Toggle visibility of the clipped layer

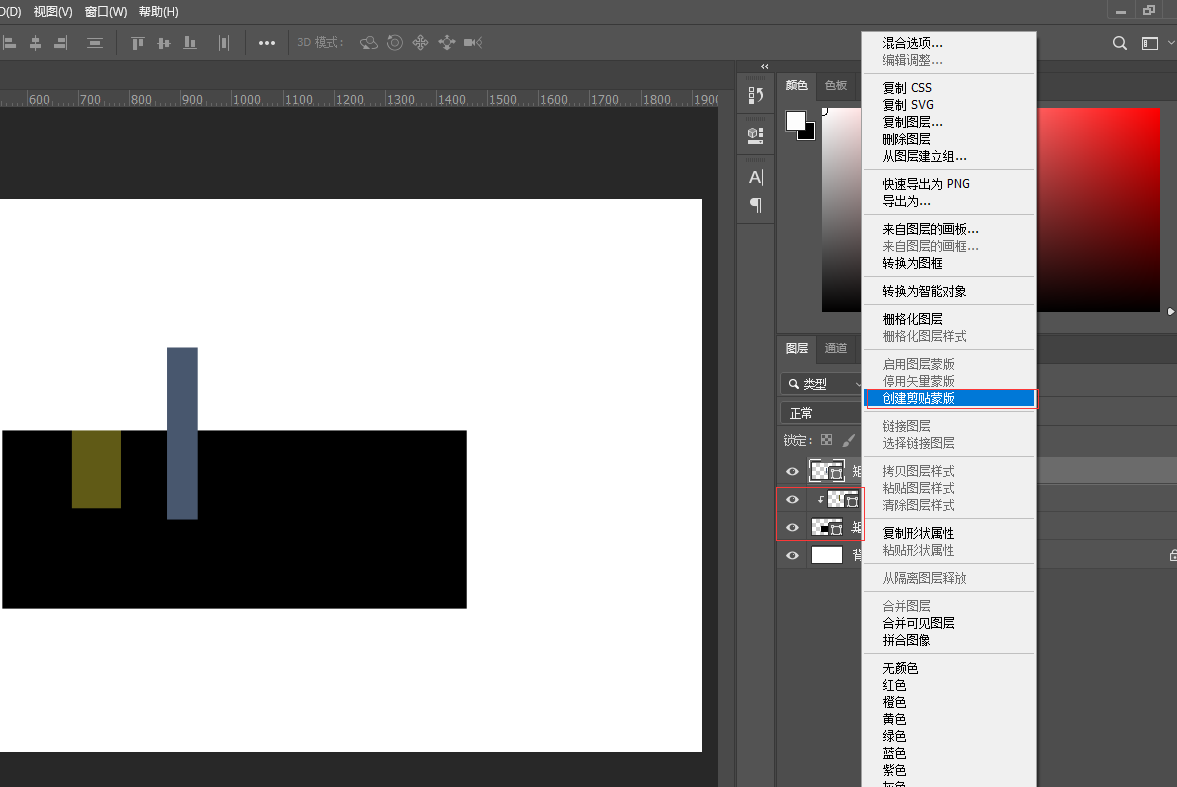793,499
